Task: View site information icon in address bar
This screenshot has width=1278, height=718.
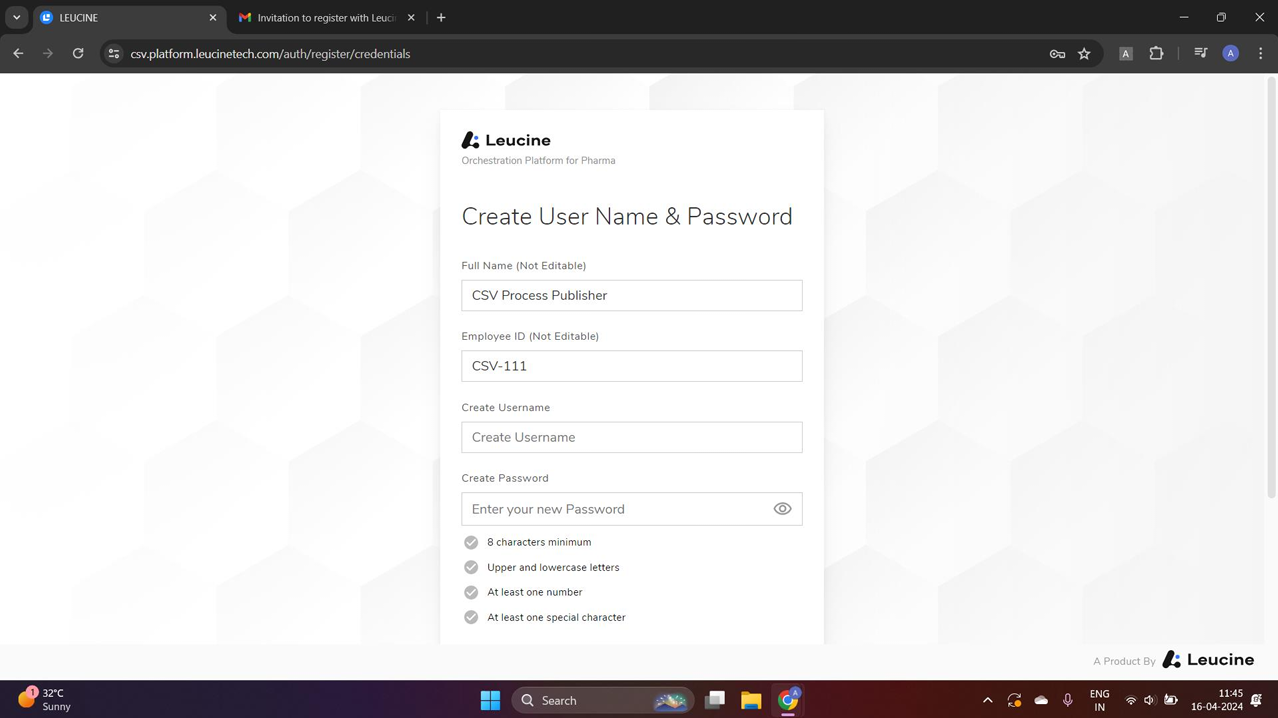Action: tap(114, 54)
